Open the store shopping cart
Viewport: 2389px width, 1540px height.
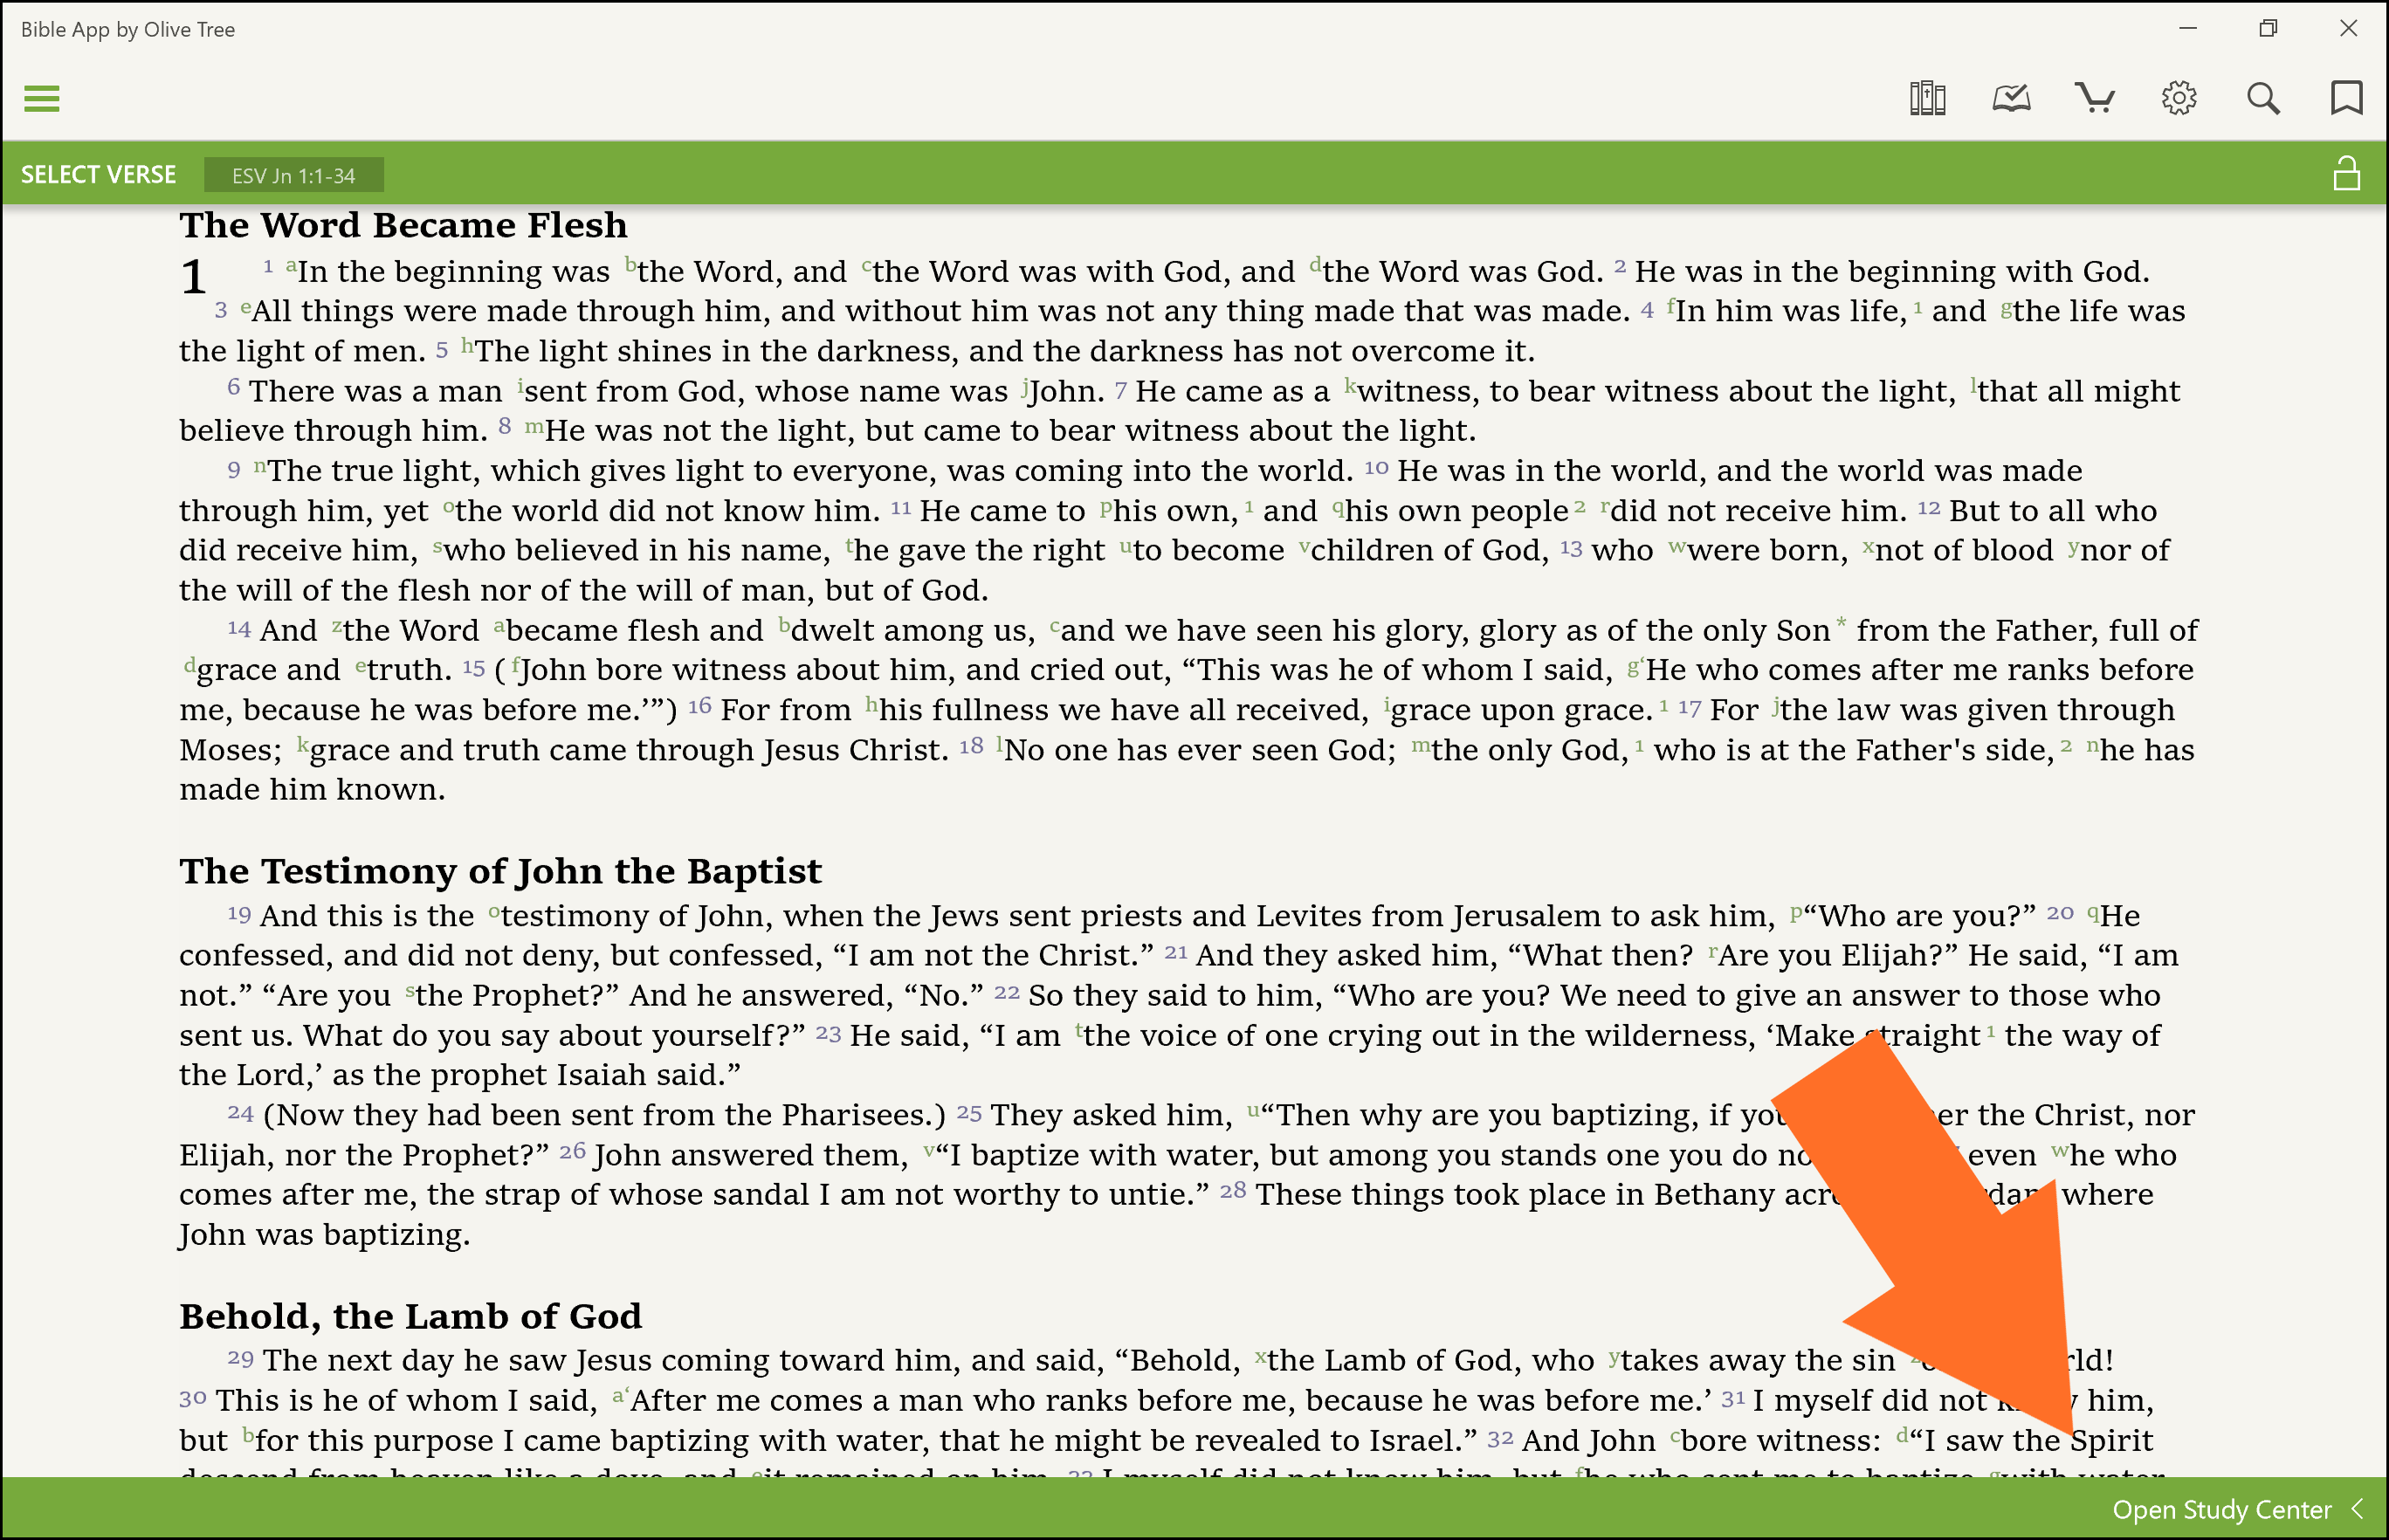tap(2095, 99)
